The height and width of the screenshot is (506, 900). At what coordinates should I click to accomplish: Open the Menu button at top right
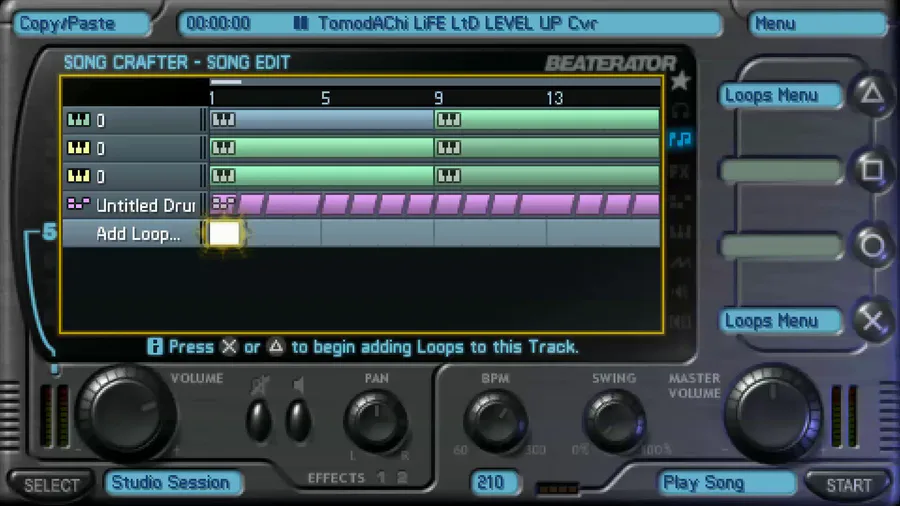[x=817, y=24]
